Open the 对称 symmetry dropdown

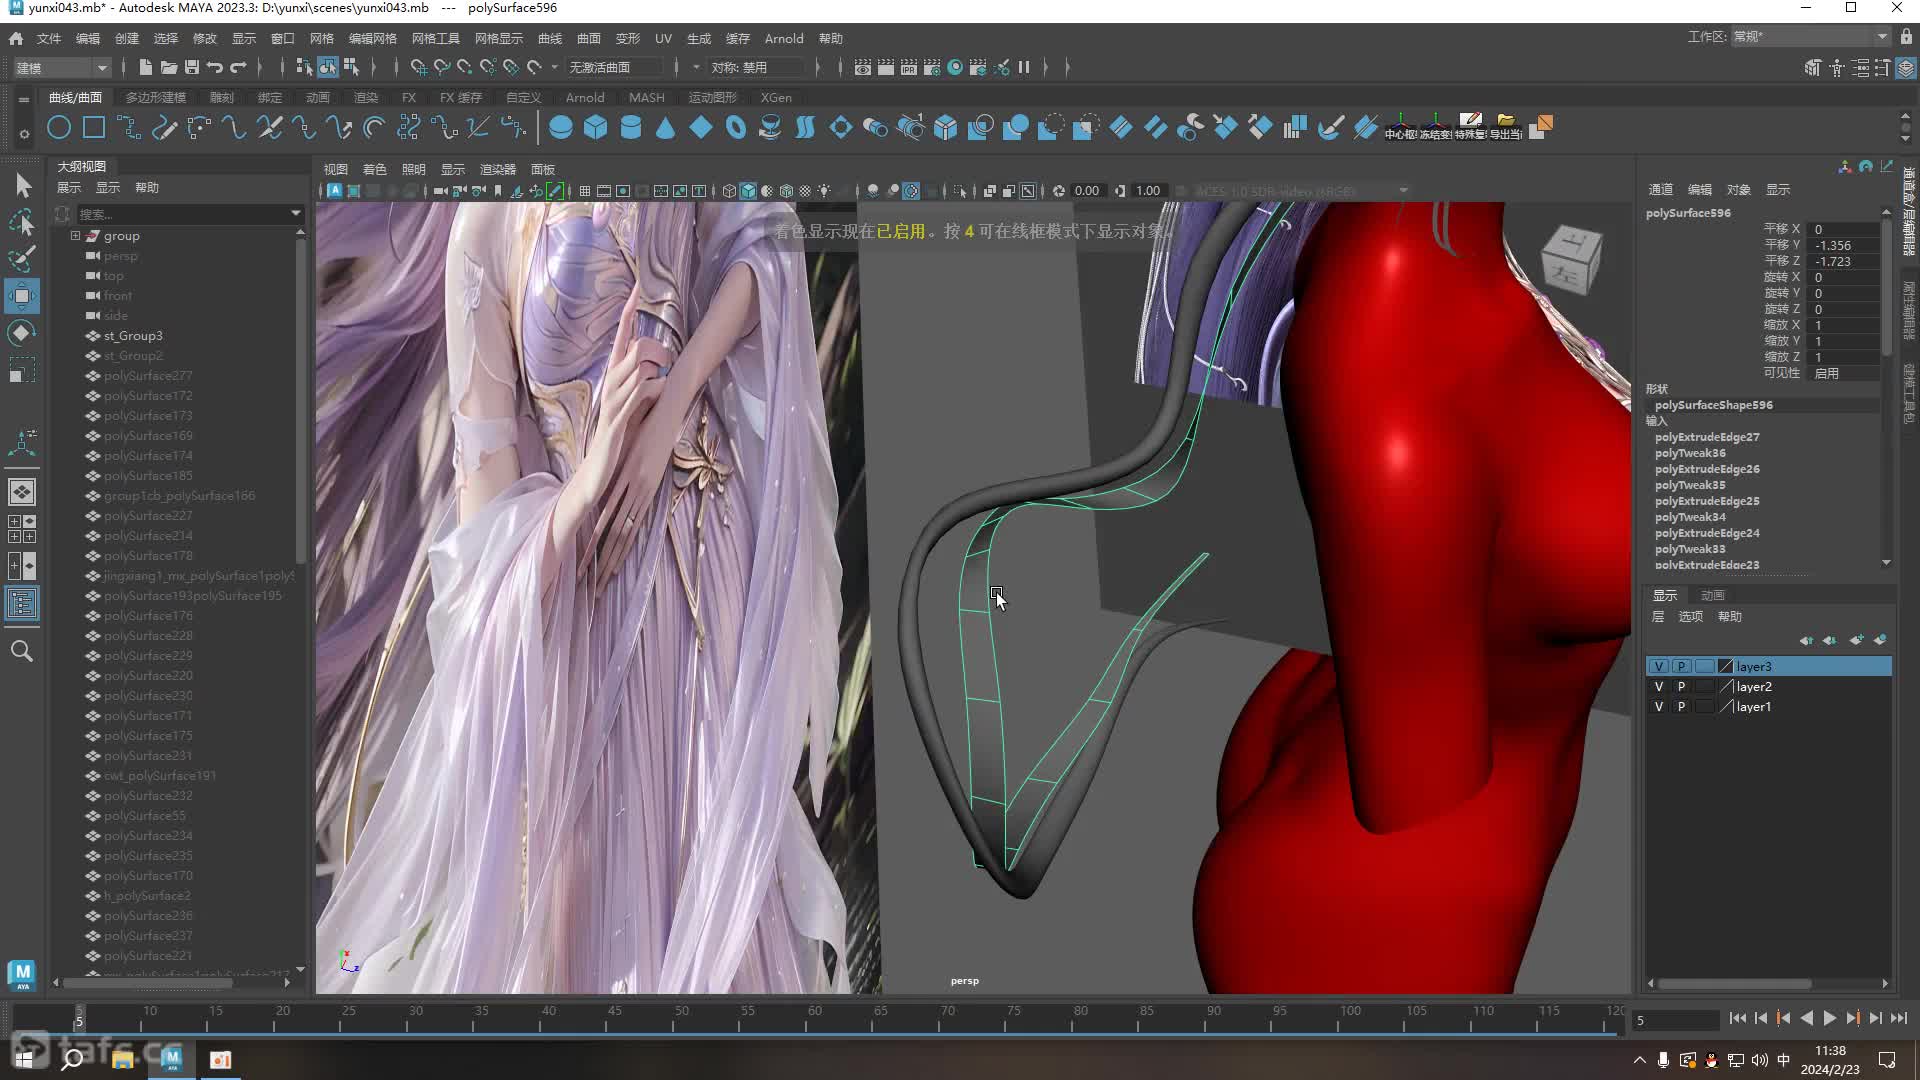(757, 67)
